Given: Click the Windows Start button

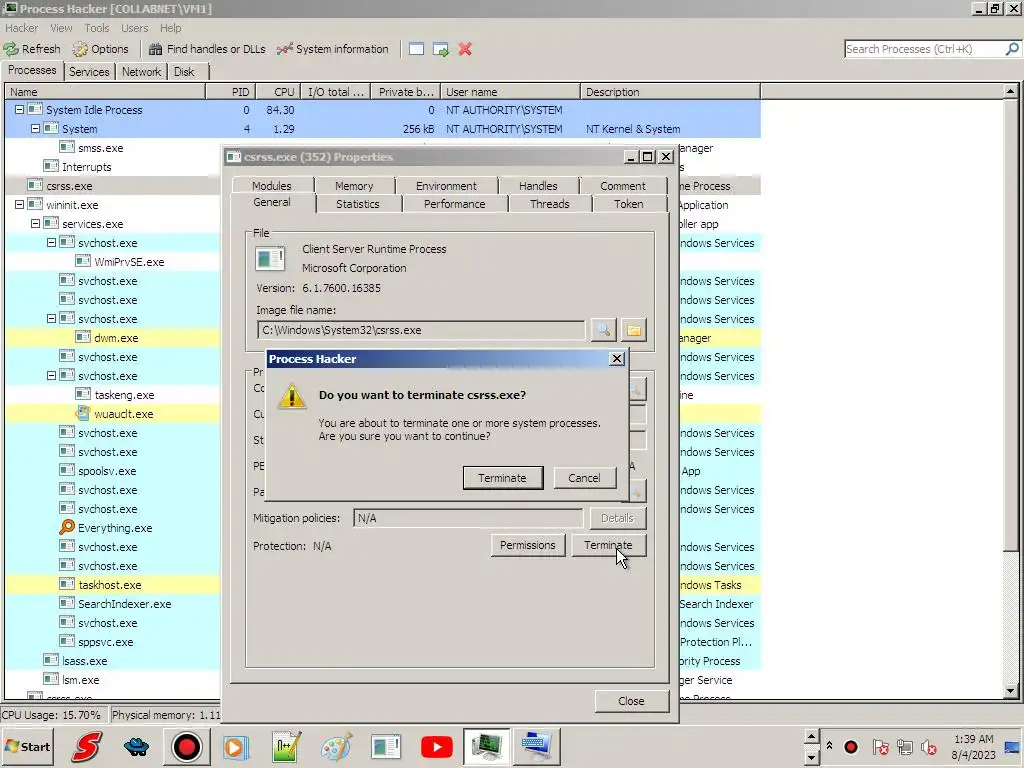Looking at the screenshot, I should (x=27, y=746).
